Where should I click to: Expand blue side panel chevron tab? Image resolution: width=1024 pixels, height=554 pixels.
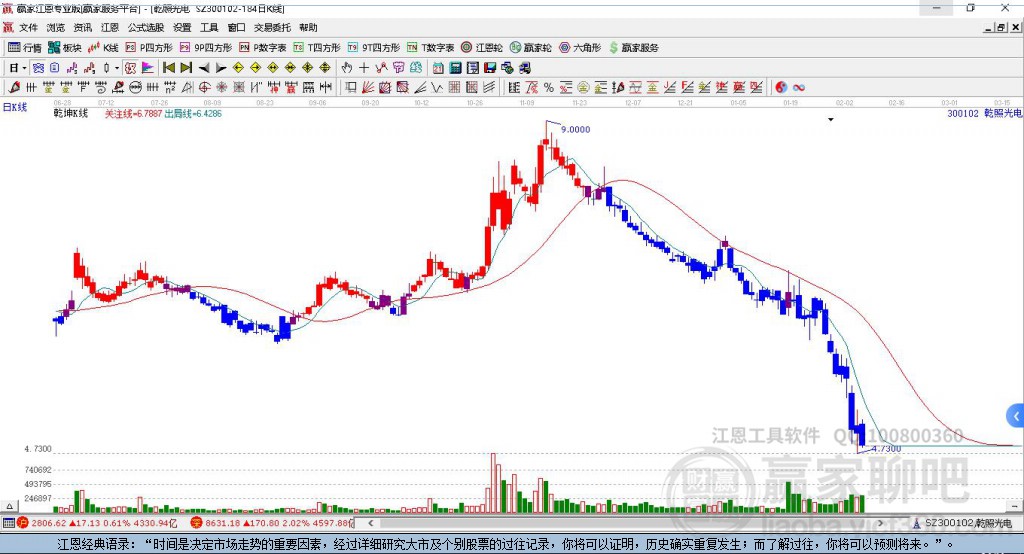click(x=1016, y=416)
